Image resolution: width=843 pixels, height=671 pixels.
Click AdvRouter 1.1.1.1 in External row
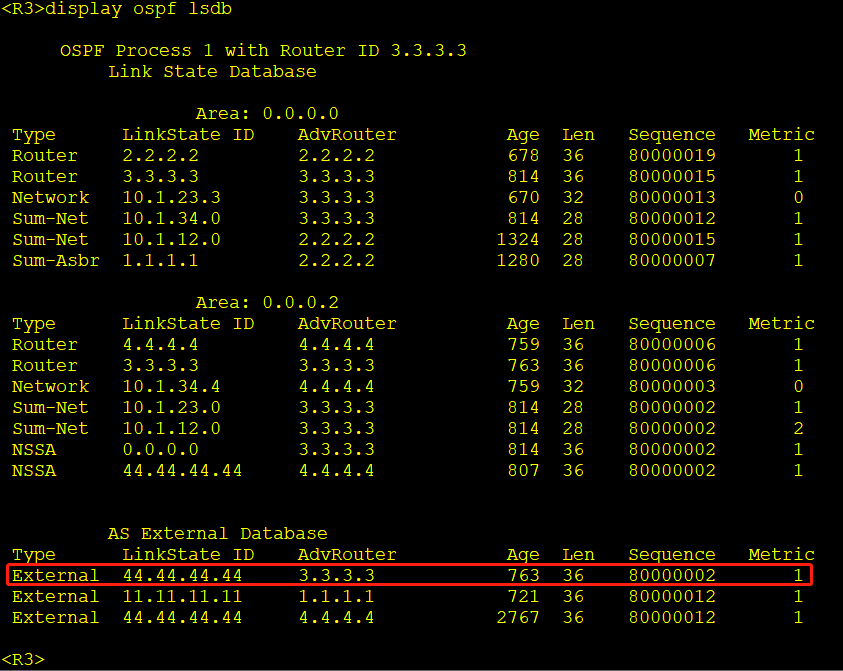click(x=337, y=596)
